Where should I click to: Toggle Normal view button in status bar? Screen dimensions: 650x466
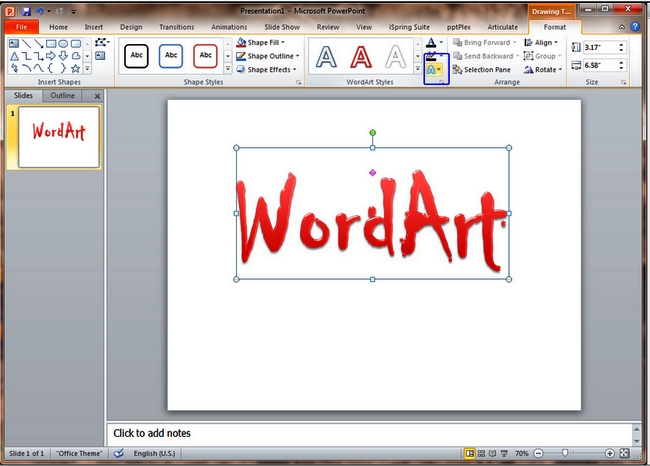pyautogui.click(x=469, y=453)
